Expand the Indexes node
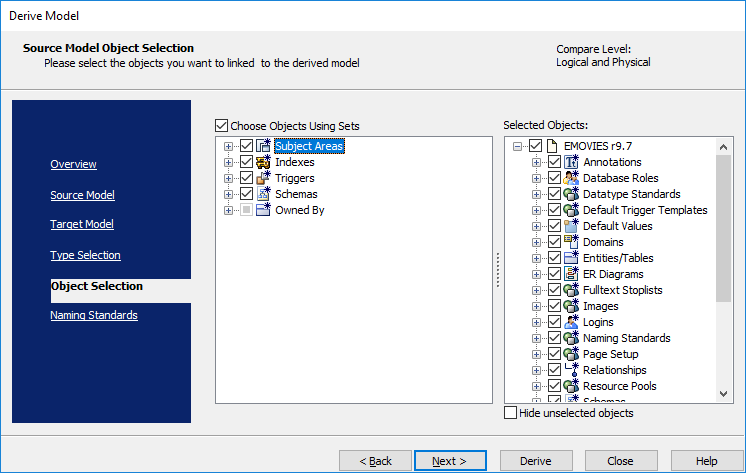This screenshot has height=473, width=746. tap(228, 162)
